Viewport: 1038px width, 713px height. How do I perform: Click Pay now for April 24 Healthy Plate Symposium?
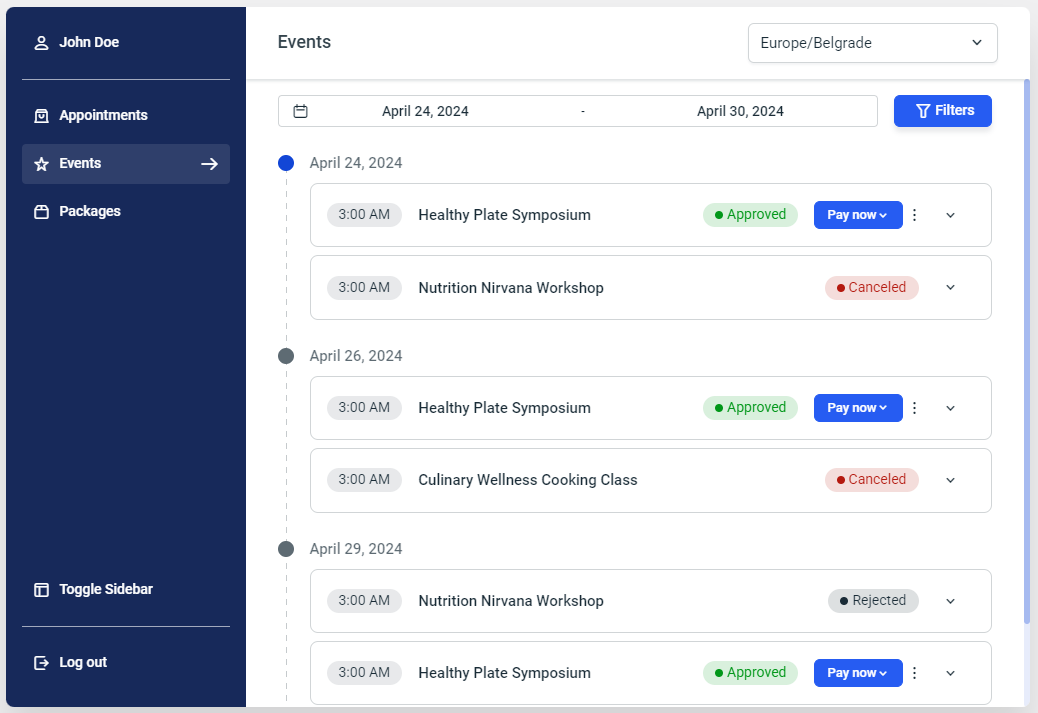(x=857, y=214)
